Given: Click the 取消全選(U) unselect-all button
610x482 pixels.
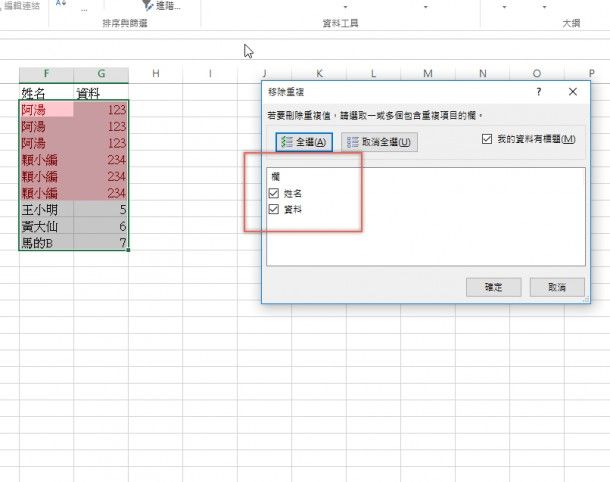Looking at the screenshot, I should pyautogui.click(x=379, y=142).
